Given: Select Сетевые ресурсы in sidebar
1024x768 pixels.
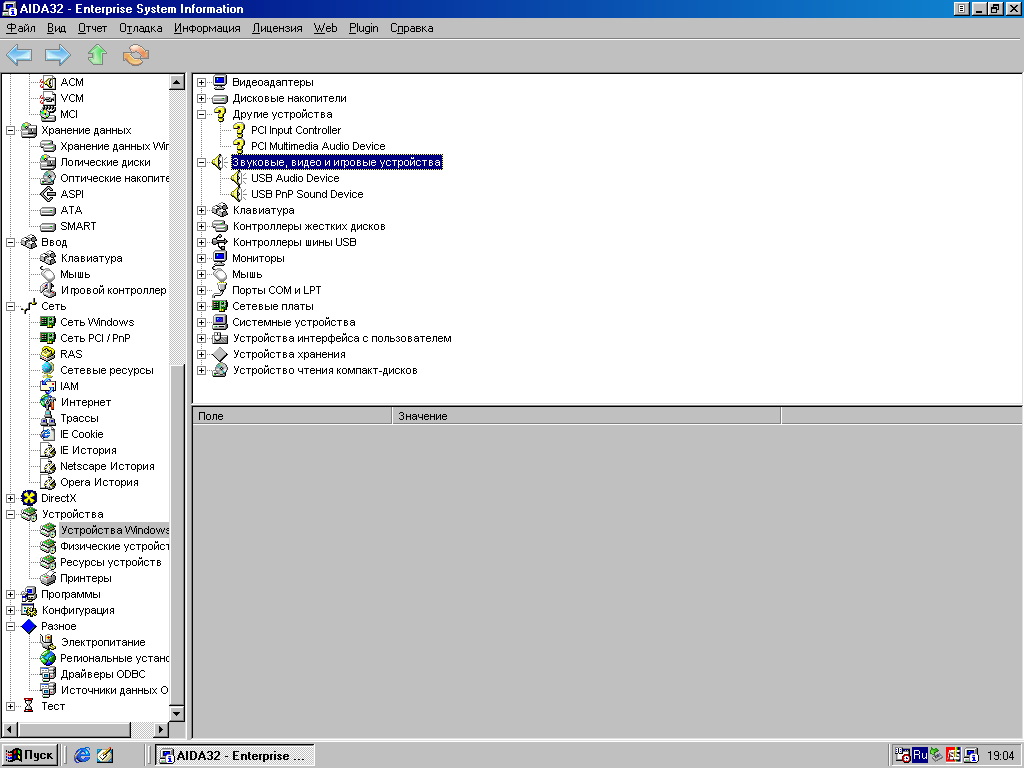Looking at the screenshot, I should click(106, 370).
